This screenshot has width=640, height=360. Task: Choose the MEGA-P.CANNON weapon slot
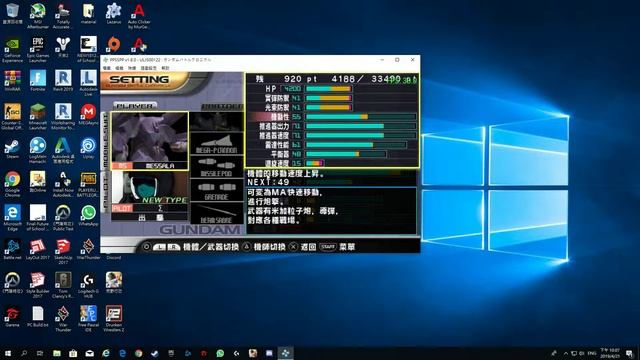click(x=216, y=144)
